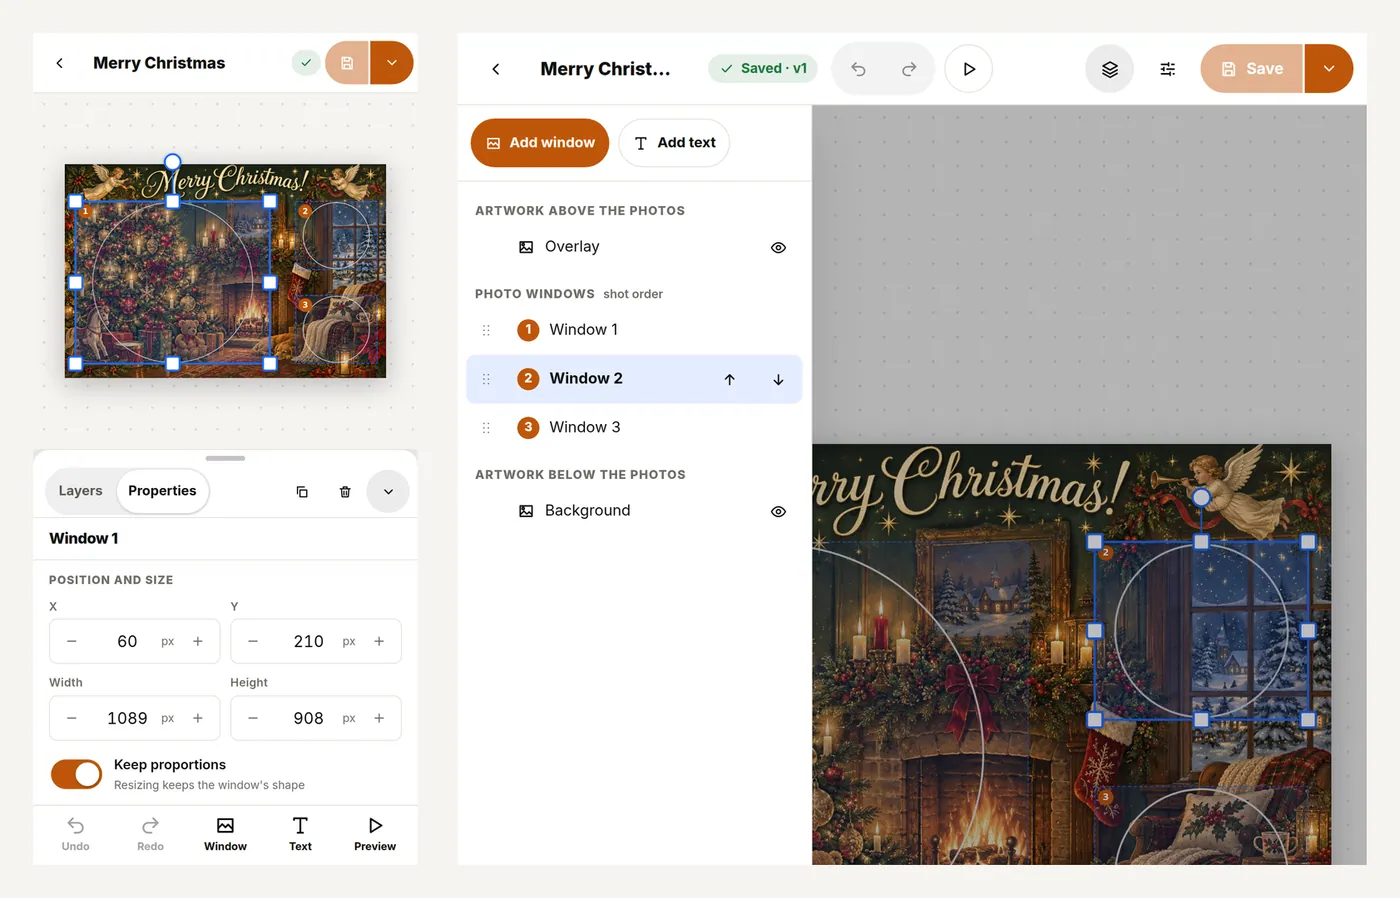This screenshot has height=898, width=1400.
Task: Select Window in the bottom toolbar
Action: (x=225, y=834)
